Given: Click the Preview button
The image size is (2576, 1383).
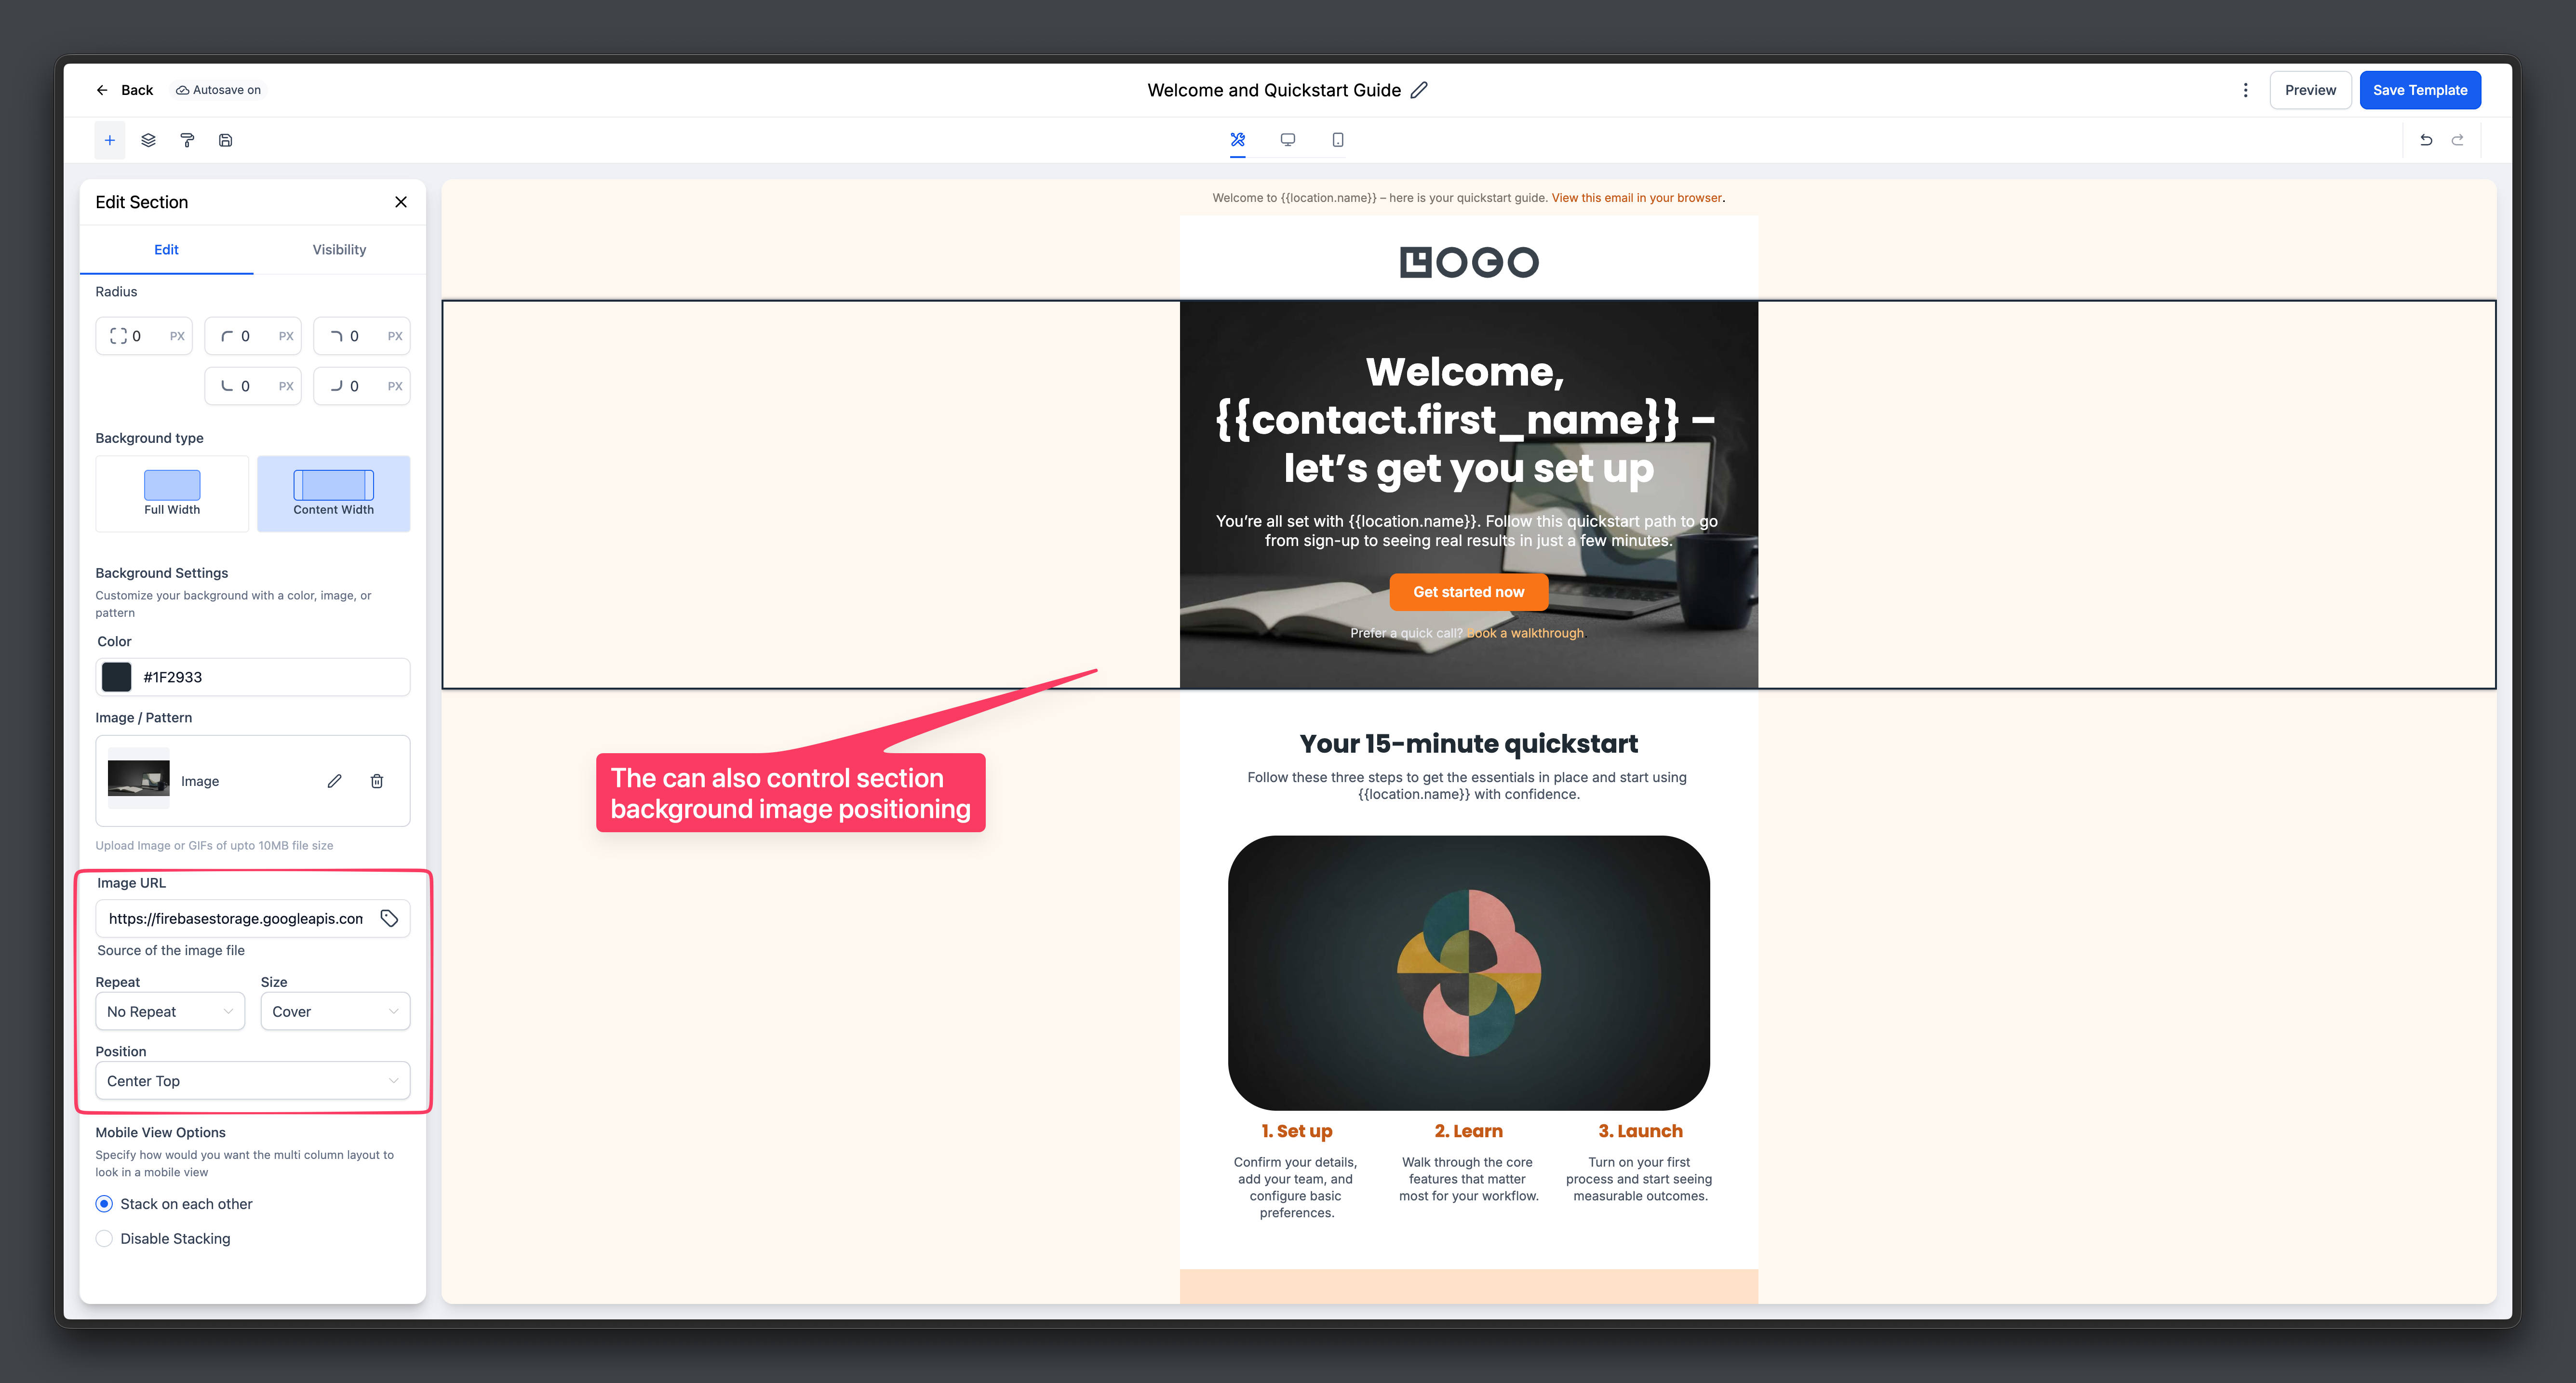Looking at the screenshot, I should [x=2310, y=90].
